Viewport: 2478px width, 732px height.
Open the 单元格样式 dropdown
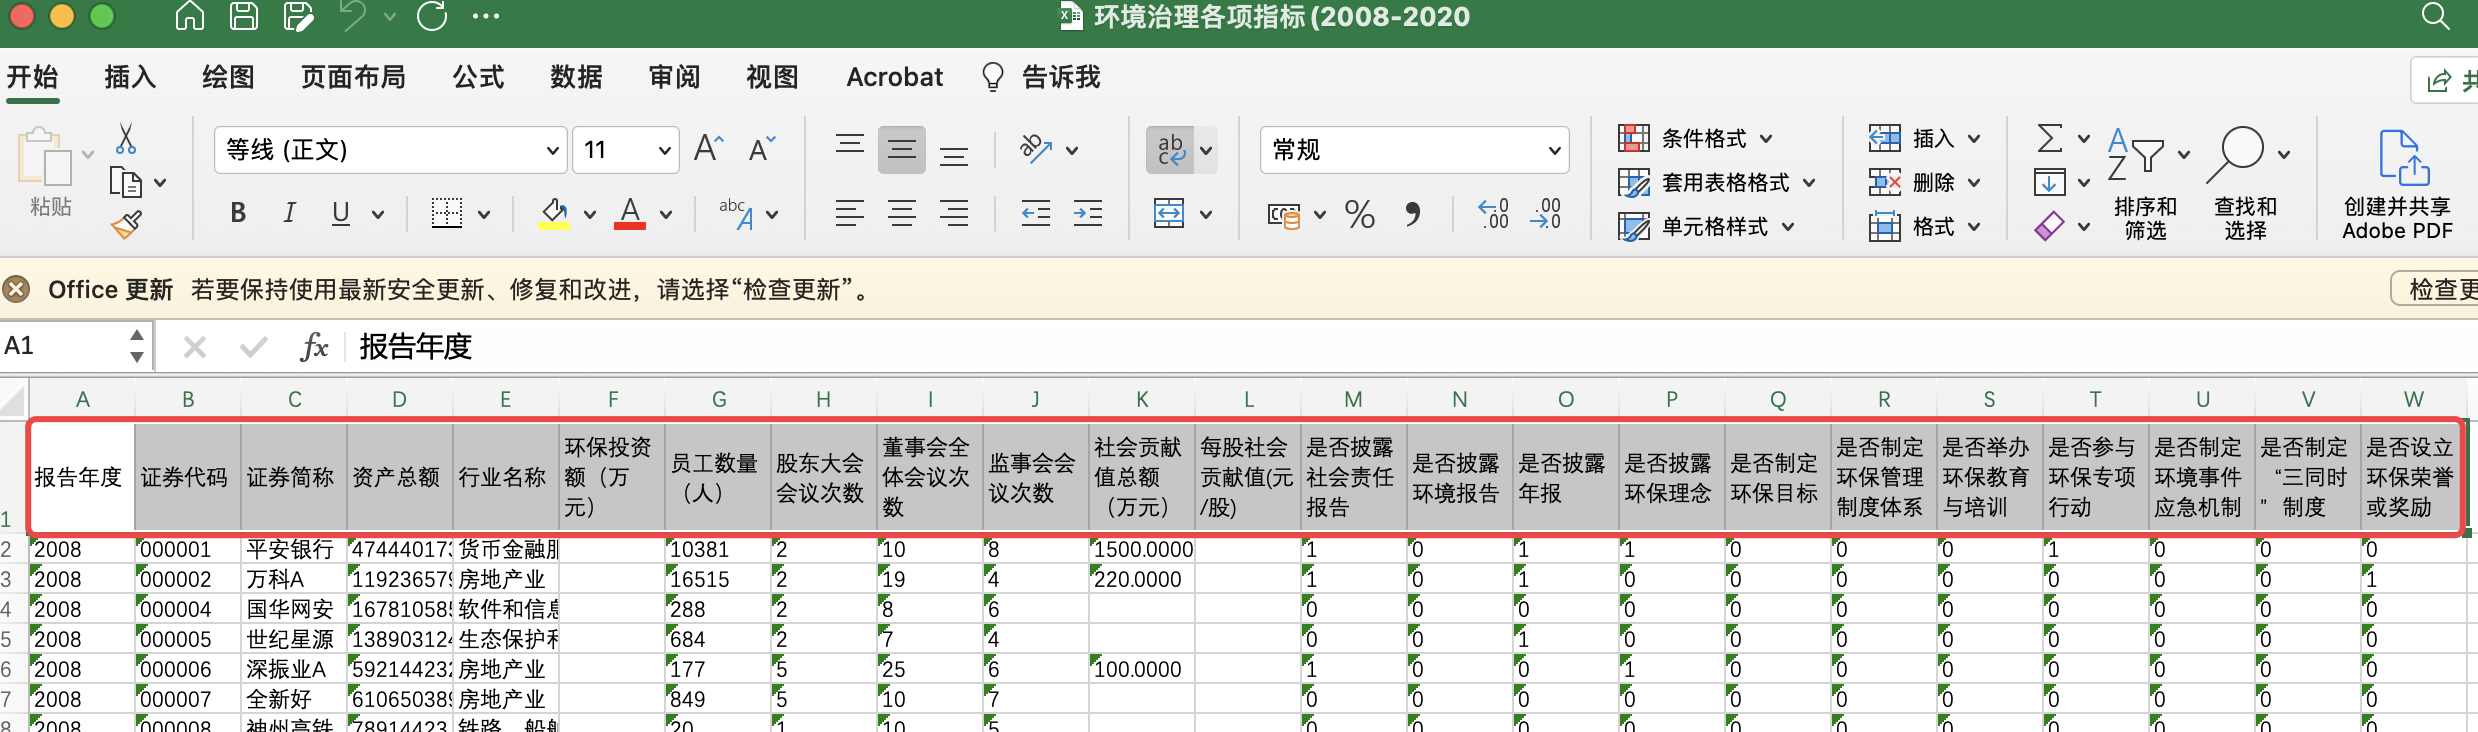pos(1706,226)
